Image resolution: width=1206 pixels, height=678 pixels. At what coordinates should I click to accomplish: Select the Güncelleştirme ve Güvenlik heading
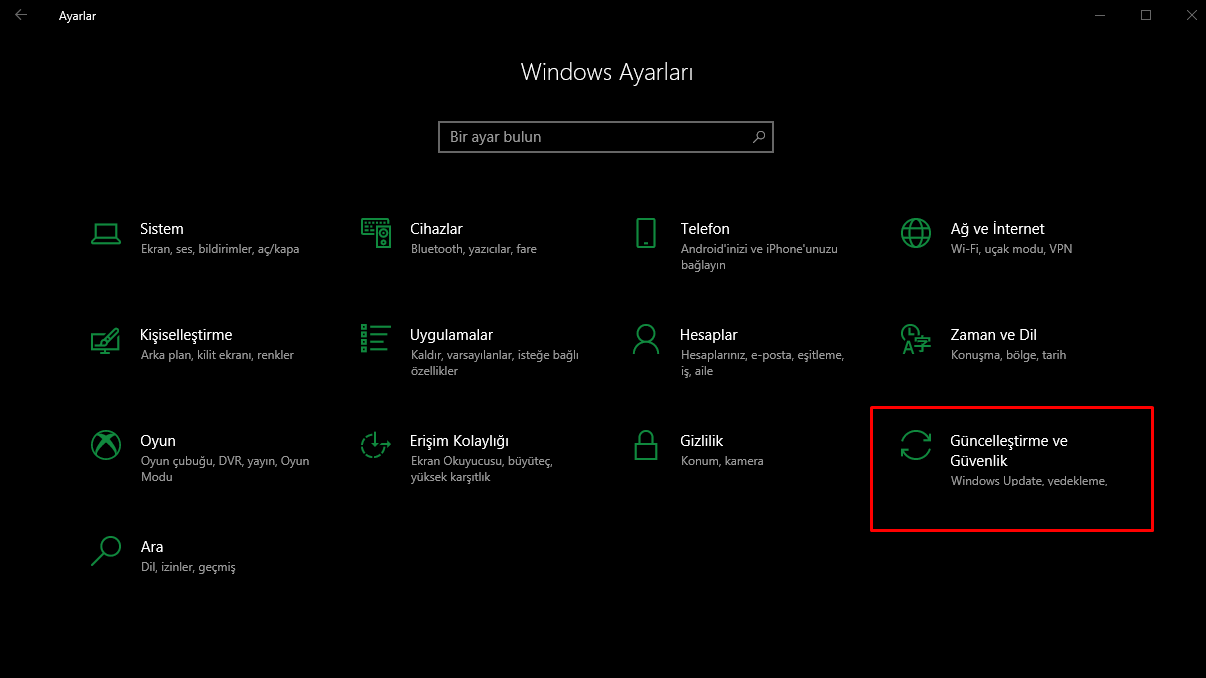point(1009,451)
